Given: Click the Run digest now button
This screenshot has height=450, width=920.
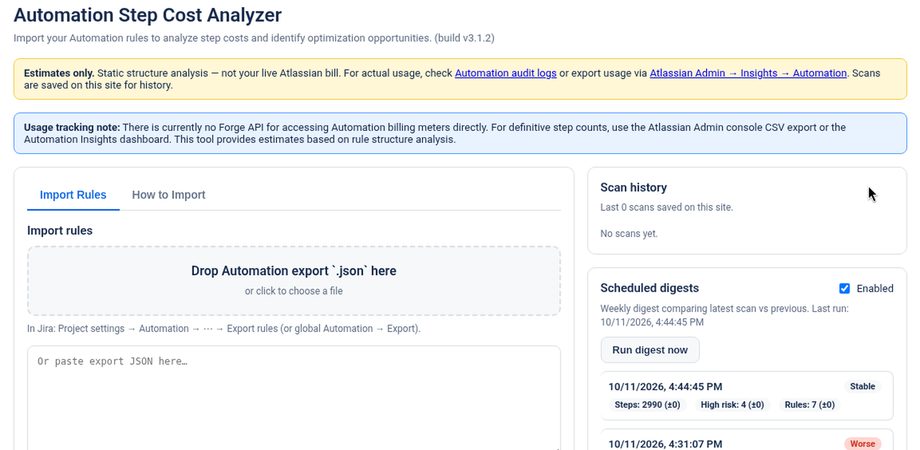Looking at the screenshot, I should pyautogui.click(x=650, y=350).
